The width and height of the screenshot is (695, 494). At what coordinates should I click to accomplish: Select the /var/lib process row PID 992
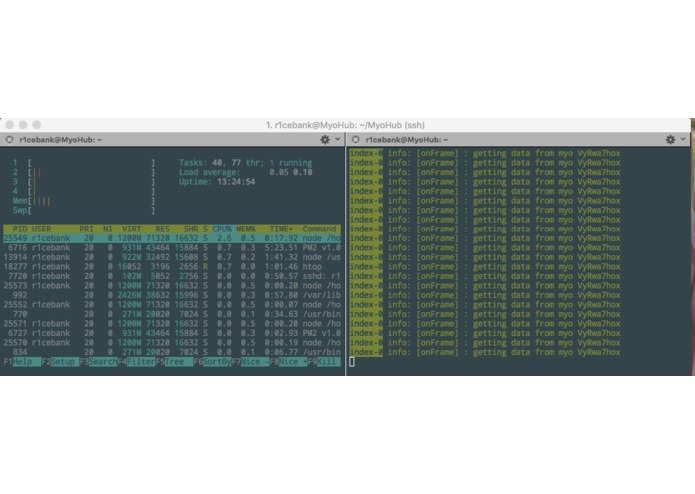172,295
